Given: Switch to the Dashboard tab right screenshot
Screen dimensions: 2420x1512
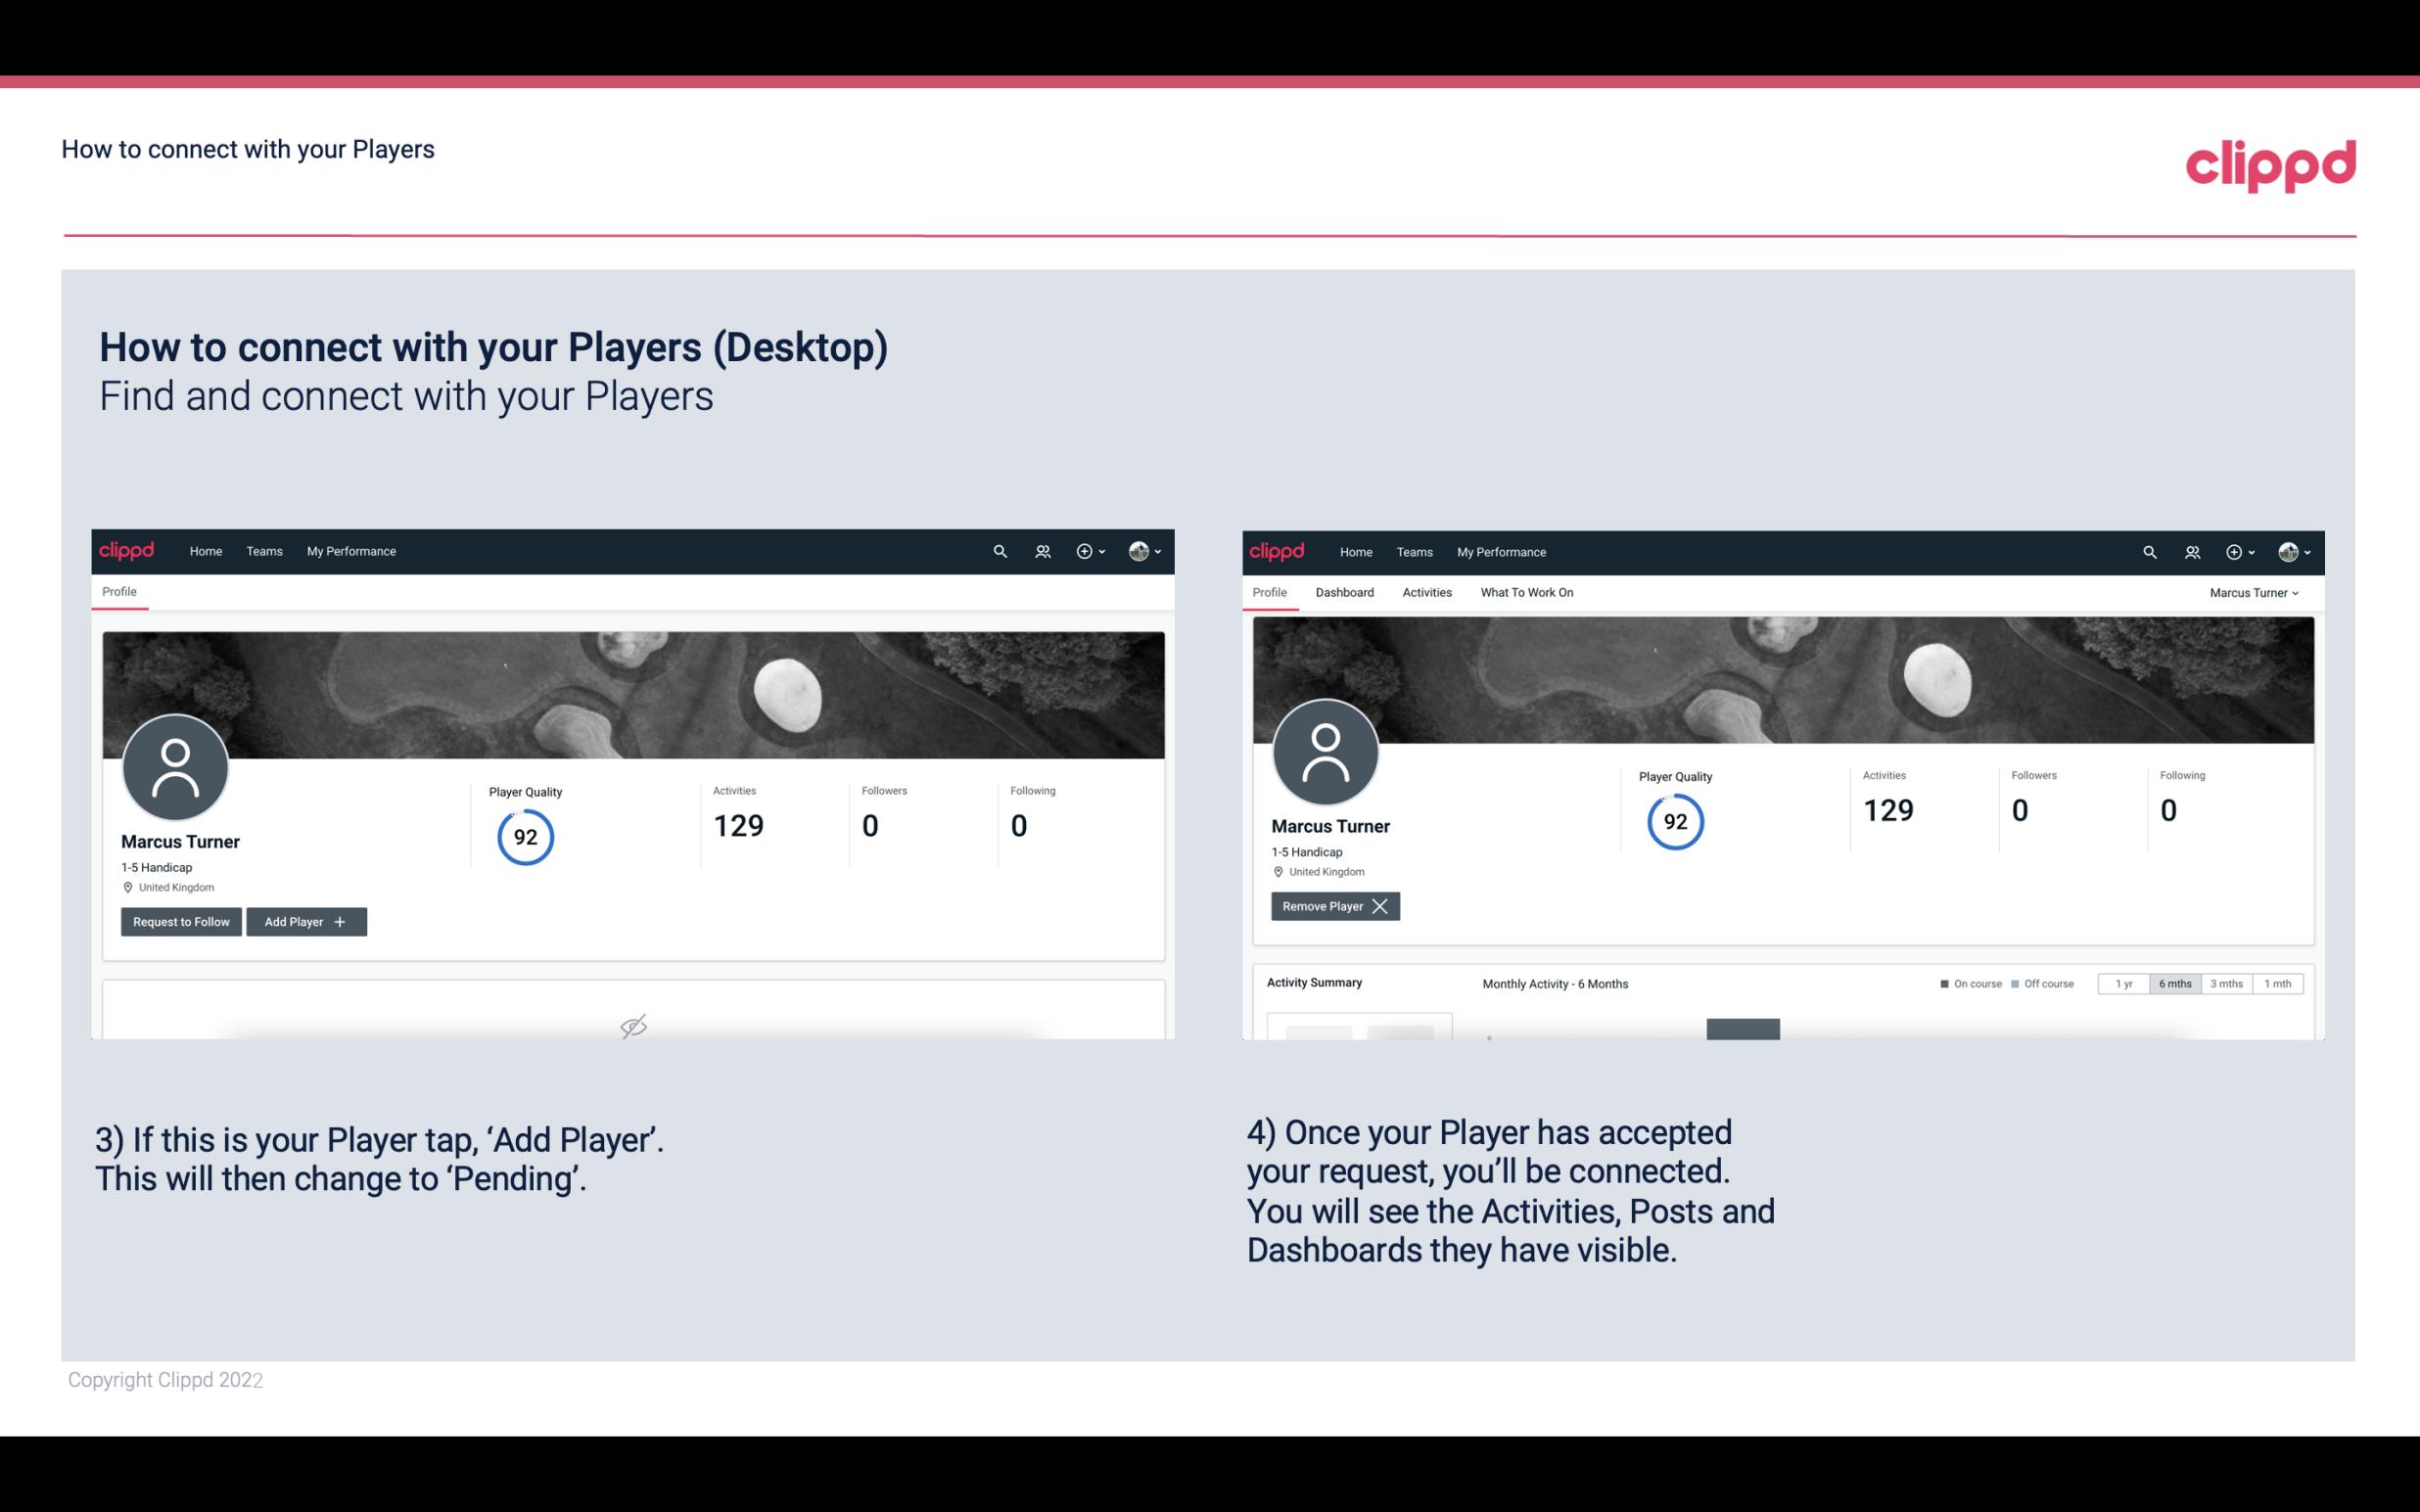Looking at the screenshot, I should 1345,592.
